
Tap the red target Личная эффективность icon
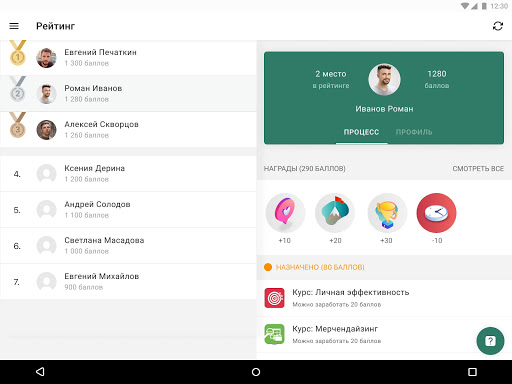[x=274, y=298]
